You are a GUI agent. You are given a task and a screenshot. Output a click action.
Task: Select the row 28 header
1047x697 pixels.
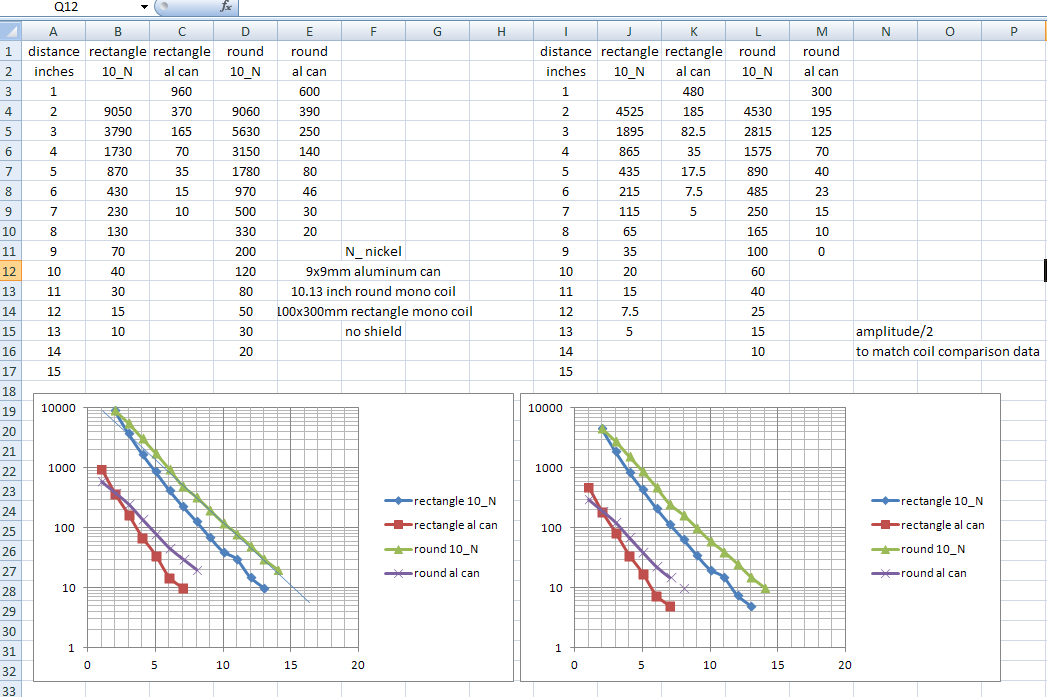pos(11,591)
